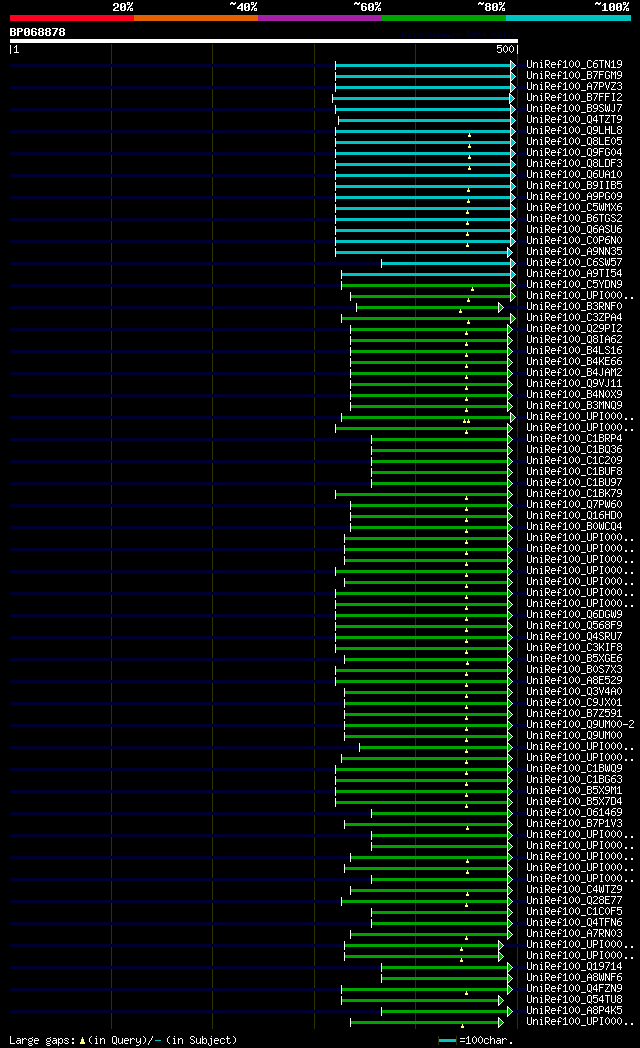Select the UniRef100_B4LS16 label

[574, 351]
